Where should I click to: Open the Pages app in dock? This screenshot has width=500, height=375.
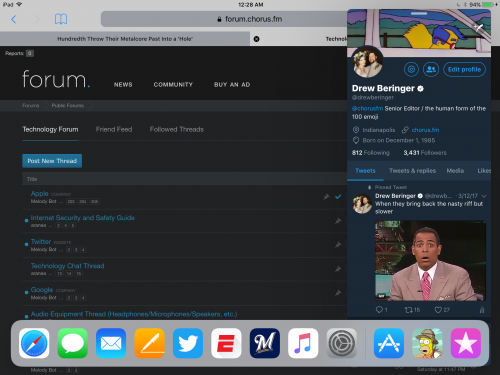click(x=149, y=343)
